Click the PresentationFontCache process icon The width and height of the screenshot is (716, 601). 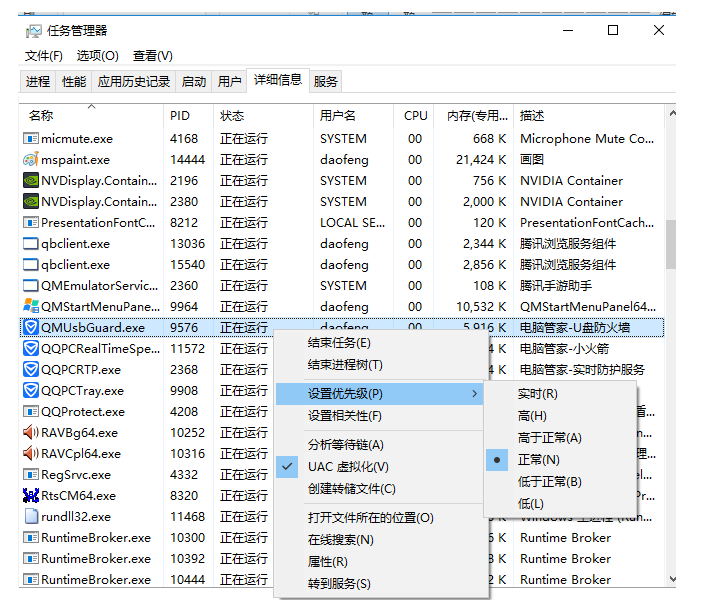pos(31,222)
